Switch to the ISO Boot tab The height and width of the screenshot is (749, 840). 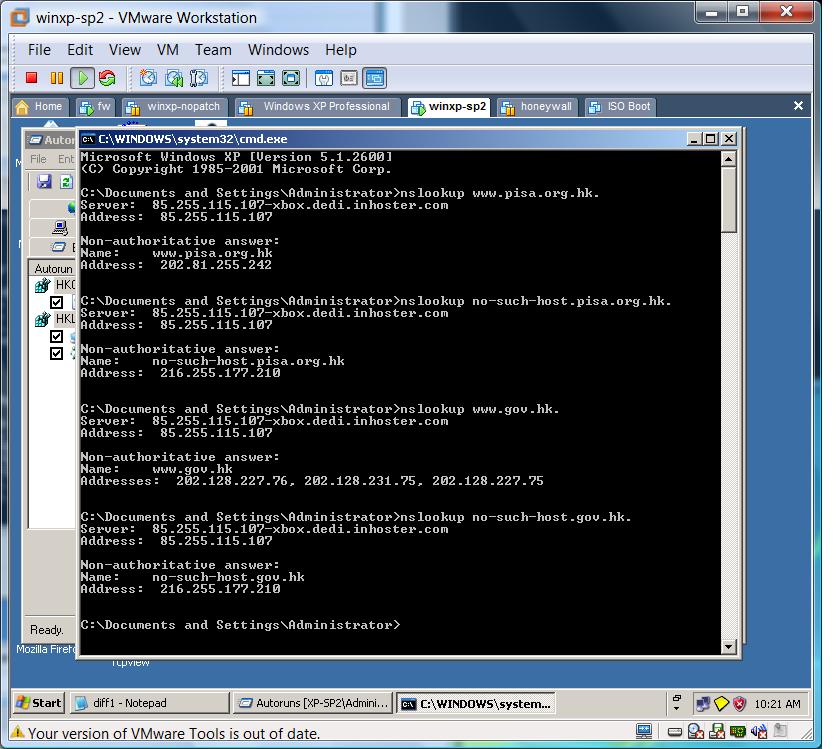[x=620, y=107]
